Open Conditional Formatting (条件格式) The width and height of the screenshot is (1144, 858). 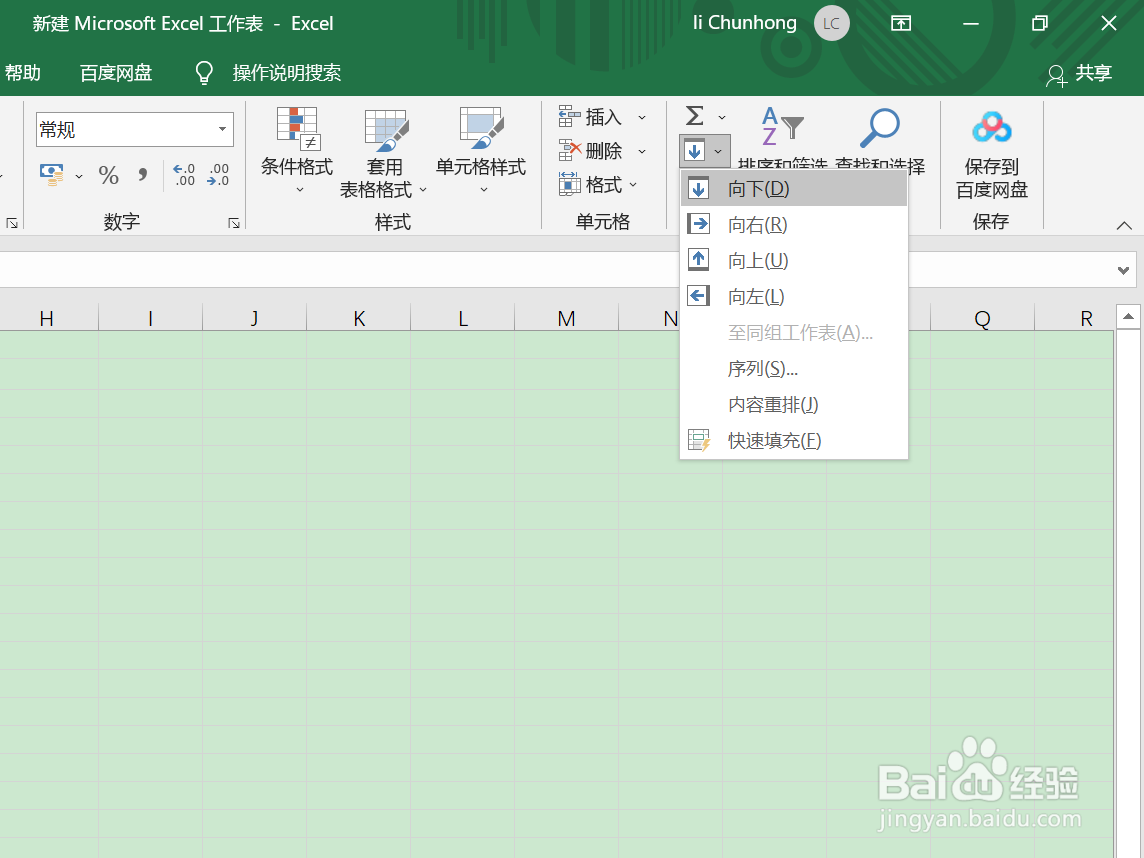click(297, 151)
